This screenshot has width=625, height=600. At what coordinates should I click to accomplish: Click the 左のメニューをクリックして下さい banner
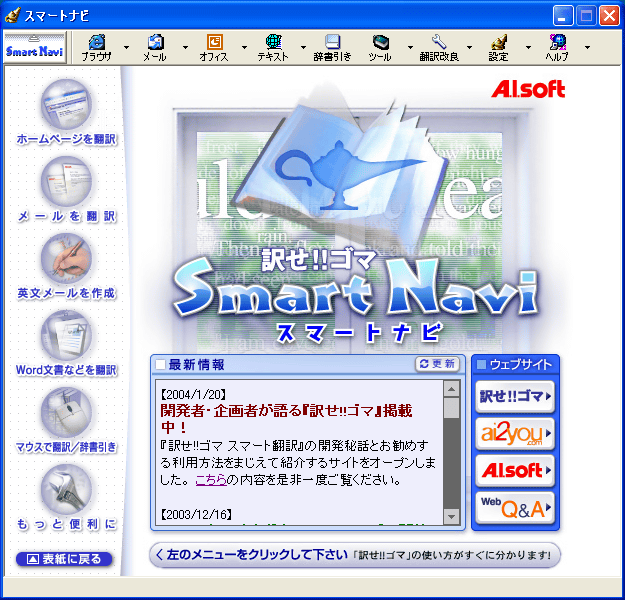click(x=355, y=555)
